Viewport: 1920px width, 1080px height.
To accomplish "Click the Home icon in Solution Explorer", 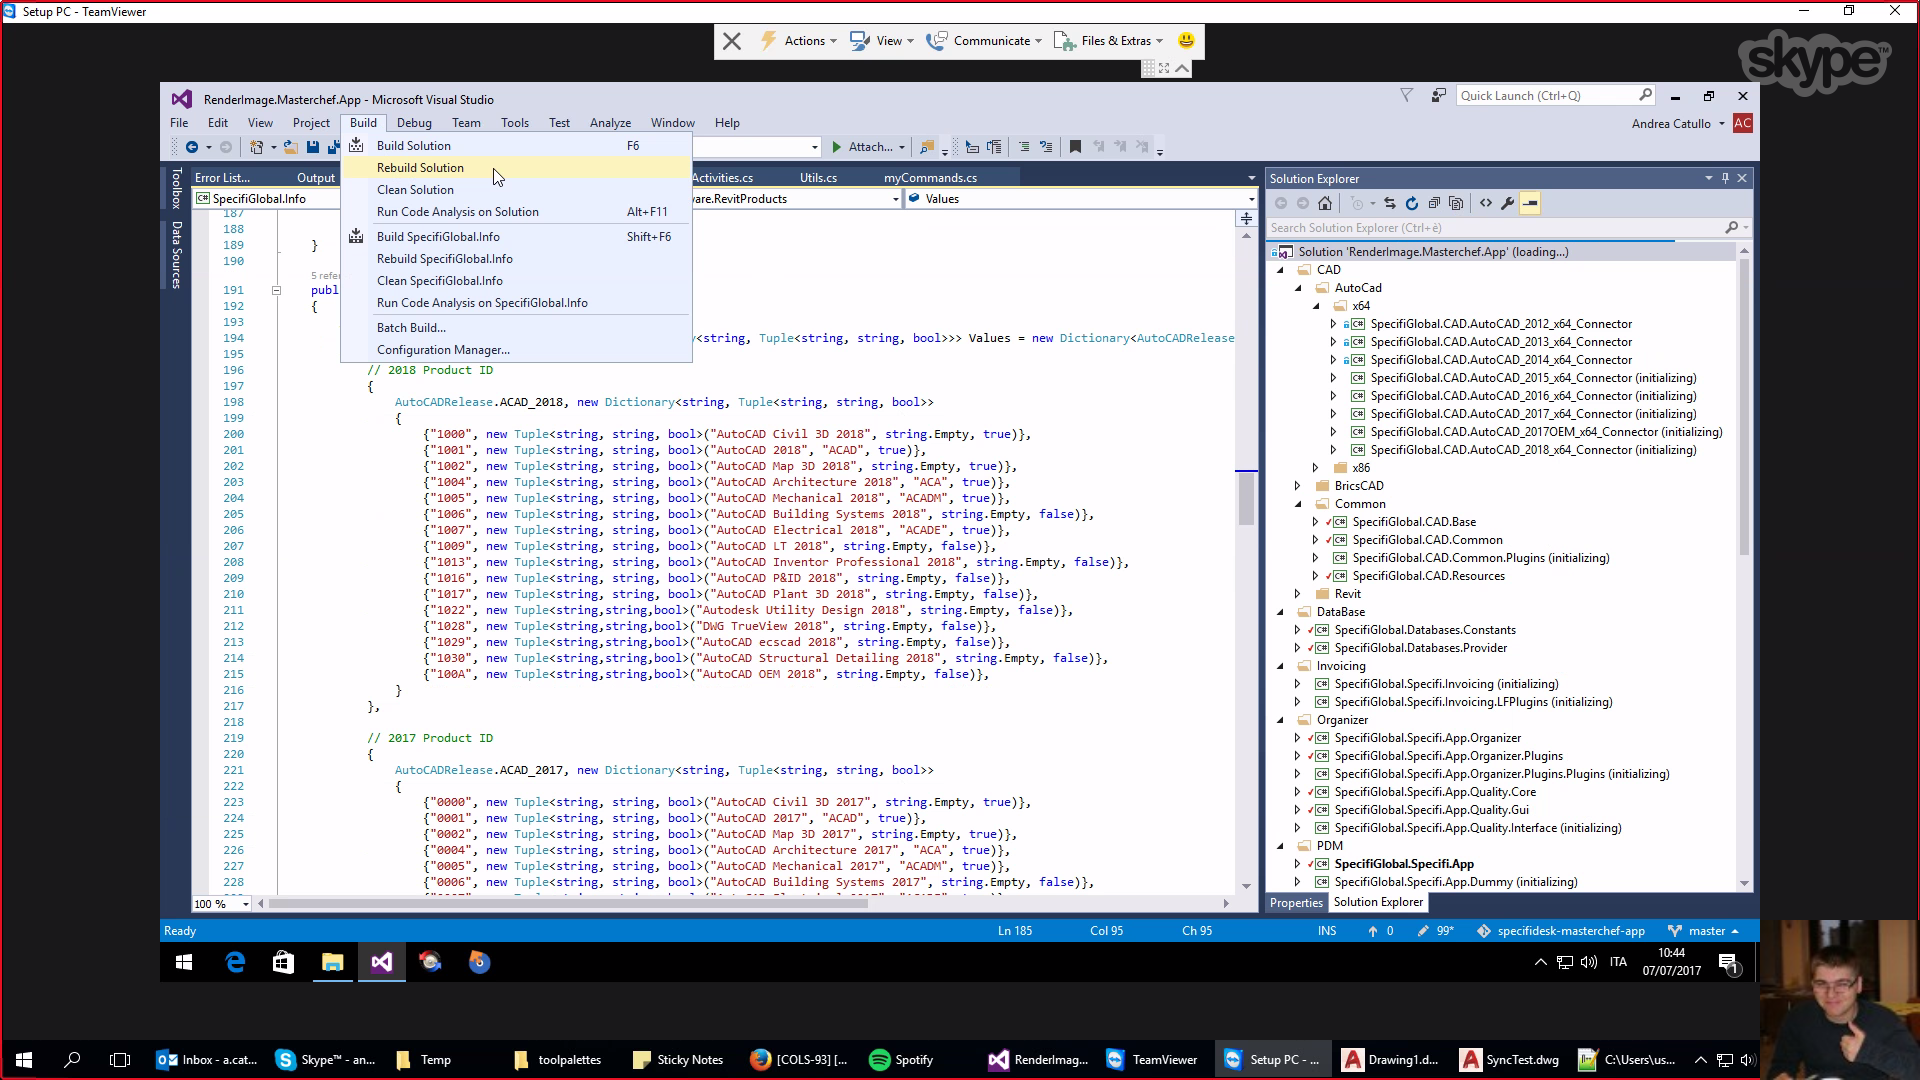I will tap(1325, 203).
